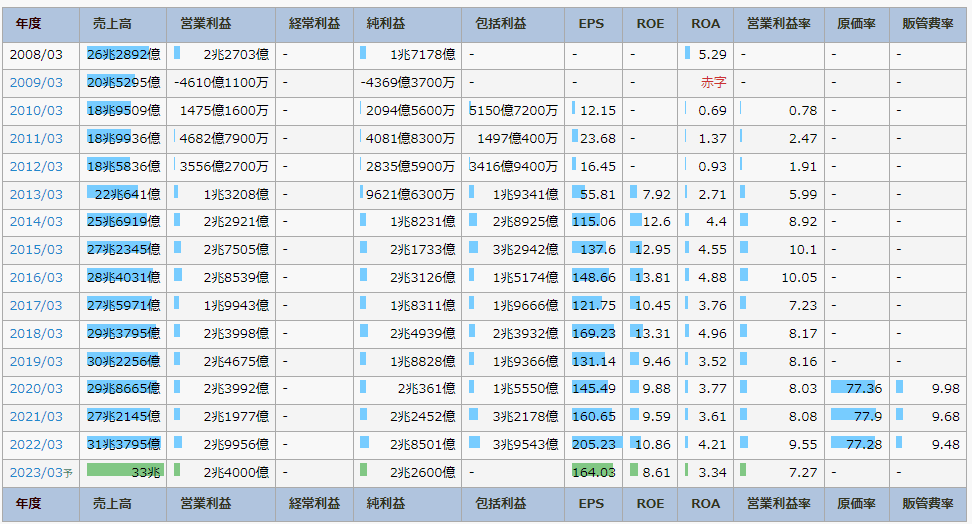The image size is (972, 524).
Task: Click the top EPS column header
Action: click(x=591, y=24)
